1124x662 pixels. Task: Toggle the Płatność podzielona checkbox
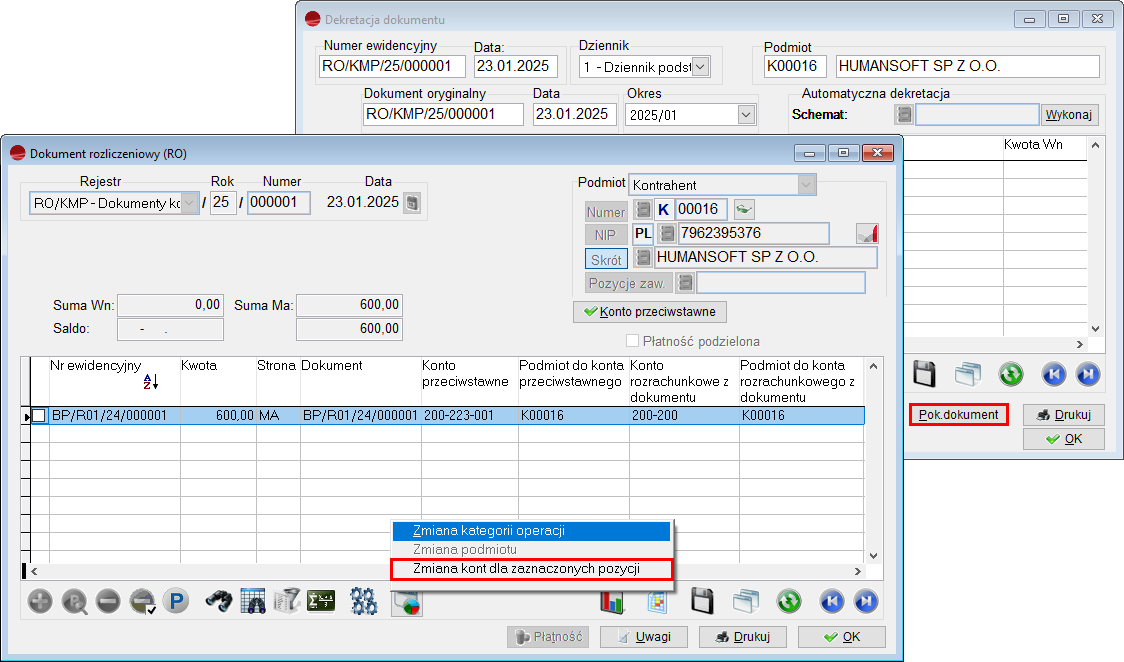tap(632, 341)
